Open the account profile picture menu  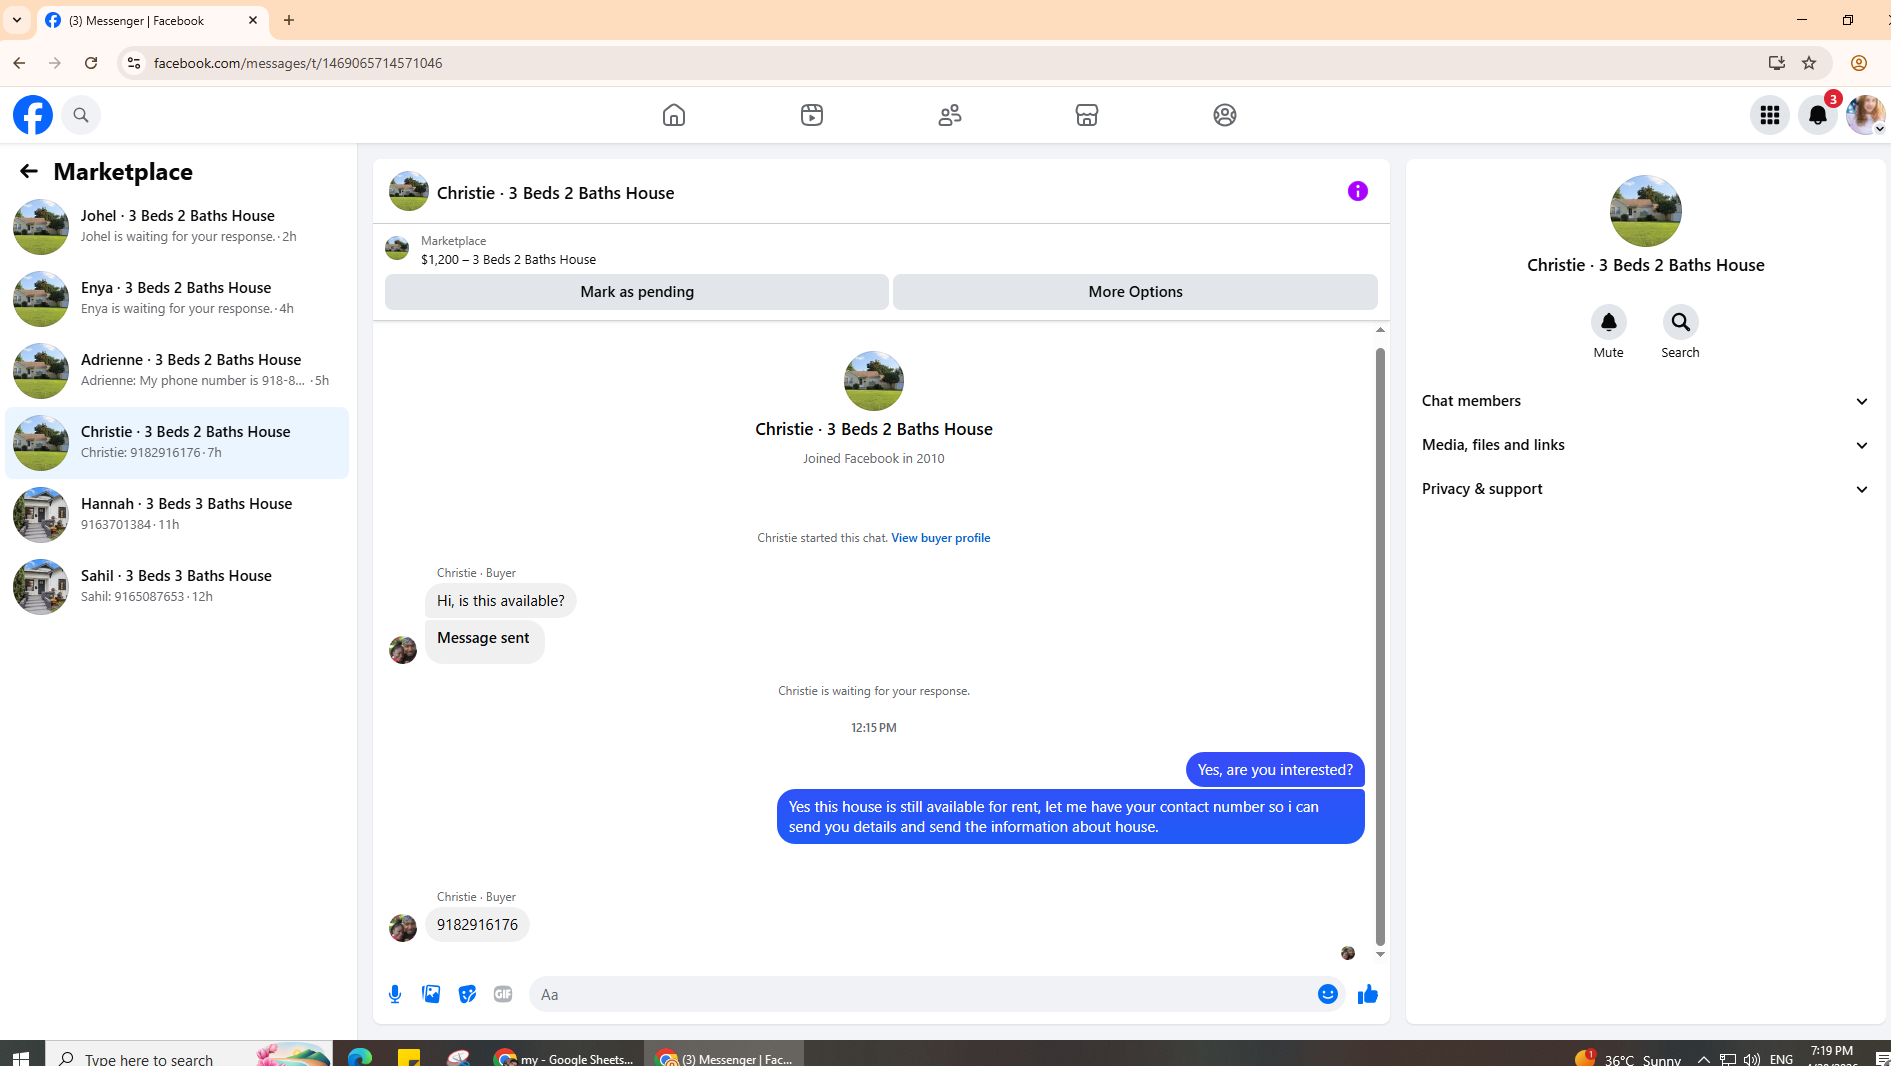[1865, 115]
